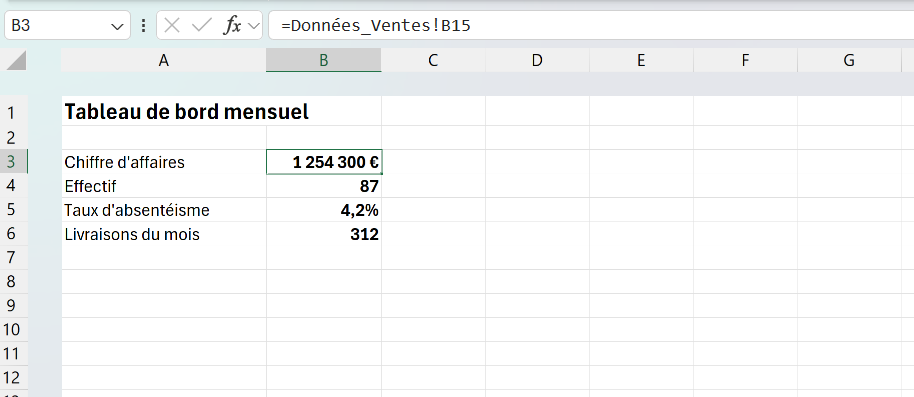Click the Select All corner triangle
The height and width of the screenshot is (397, 914).
pos(15,60)
